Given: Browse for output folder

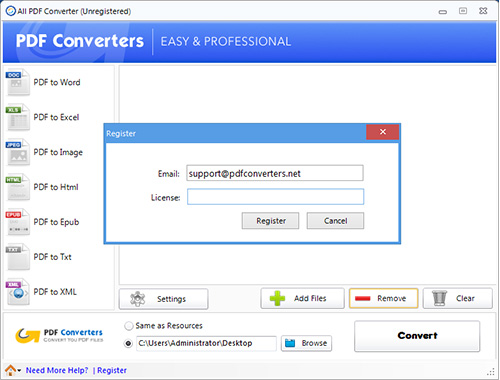Looking at the screenshot, I should [x=306, y=343].
